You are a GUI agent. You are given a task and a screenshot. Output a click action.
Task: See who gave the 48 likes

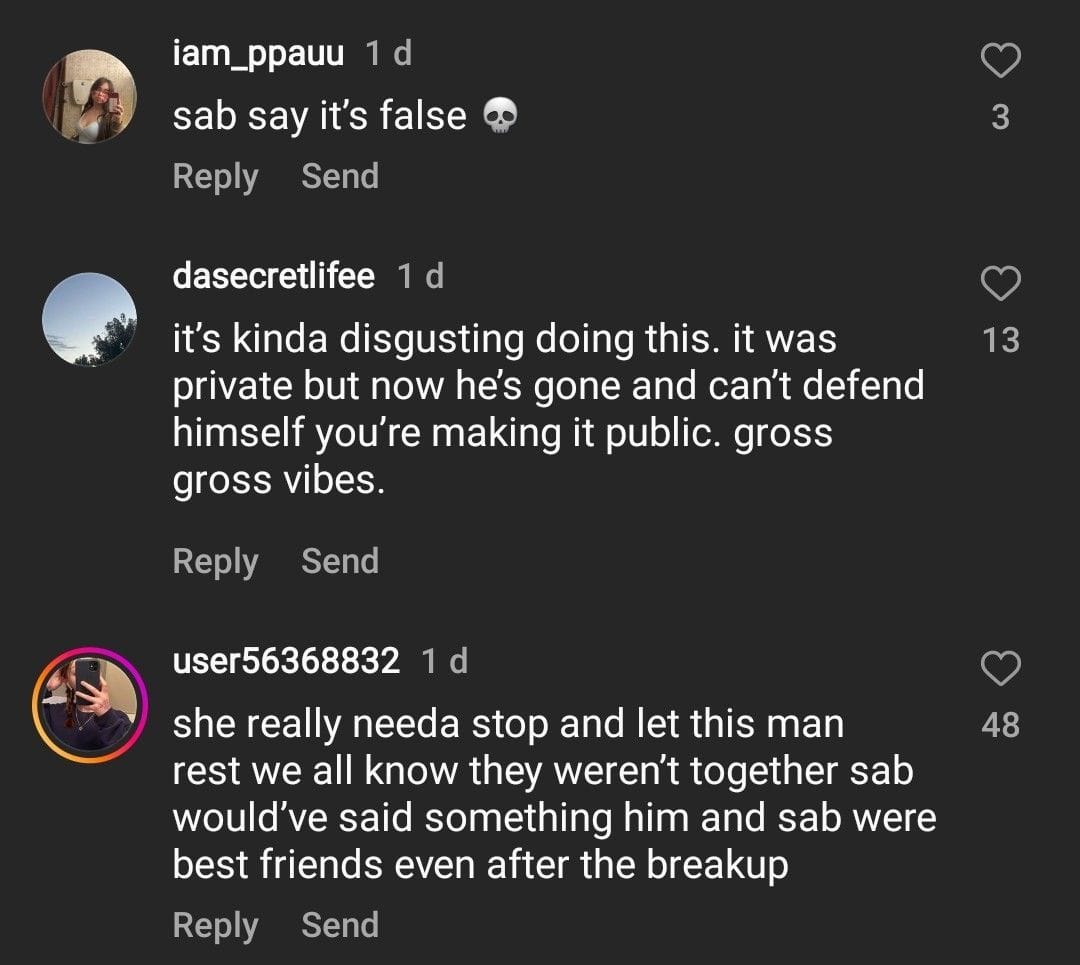(1000, 724)
